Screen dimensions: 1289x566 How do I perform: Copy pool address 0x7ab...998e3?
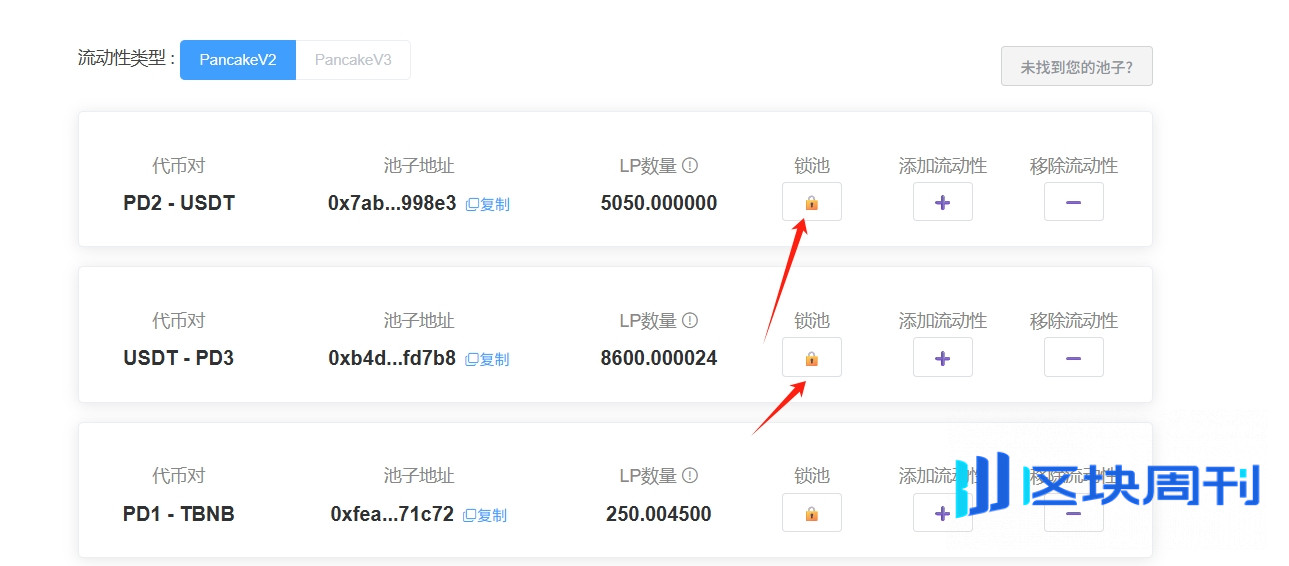(487, 204)
